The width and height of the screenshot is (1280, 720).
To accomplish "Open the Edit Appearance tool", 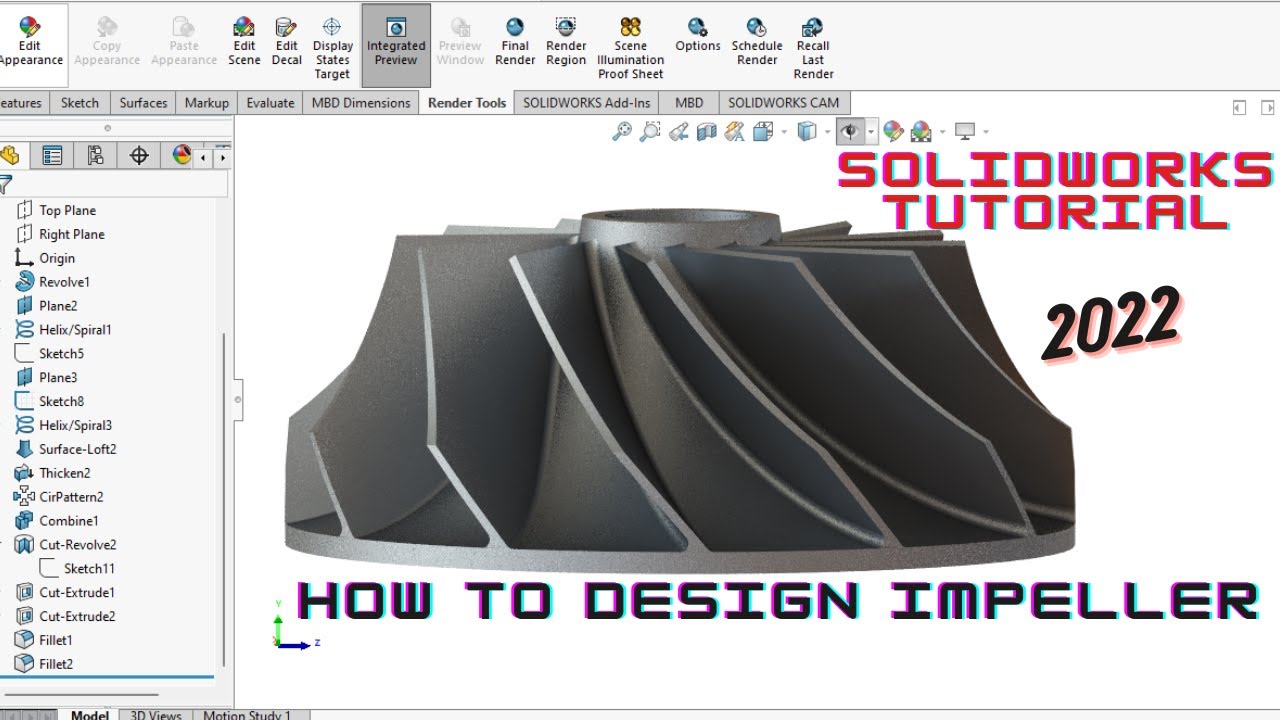I will (31, 43).
